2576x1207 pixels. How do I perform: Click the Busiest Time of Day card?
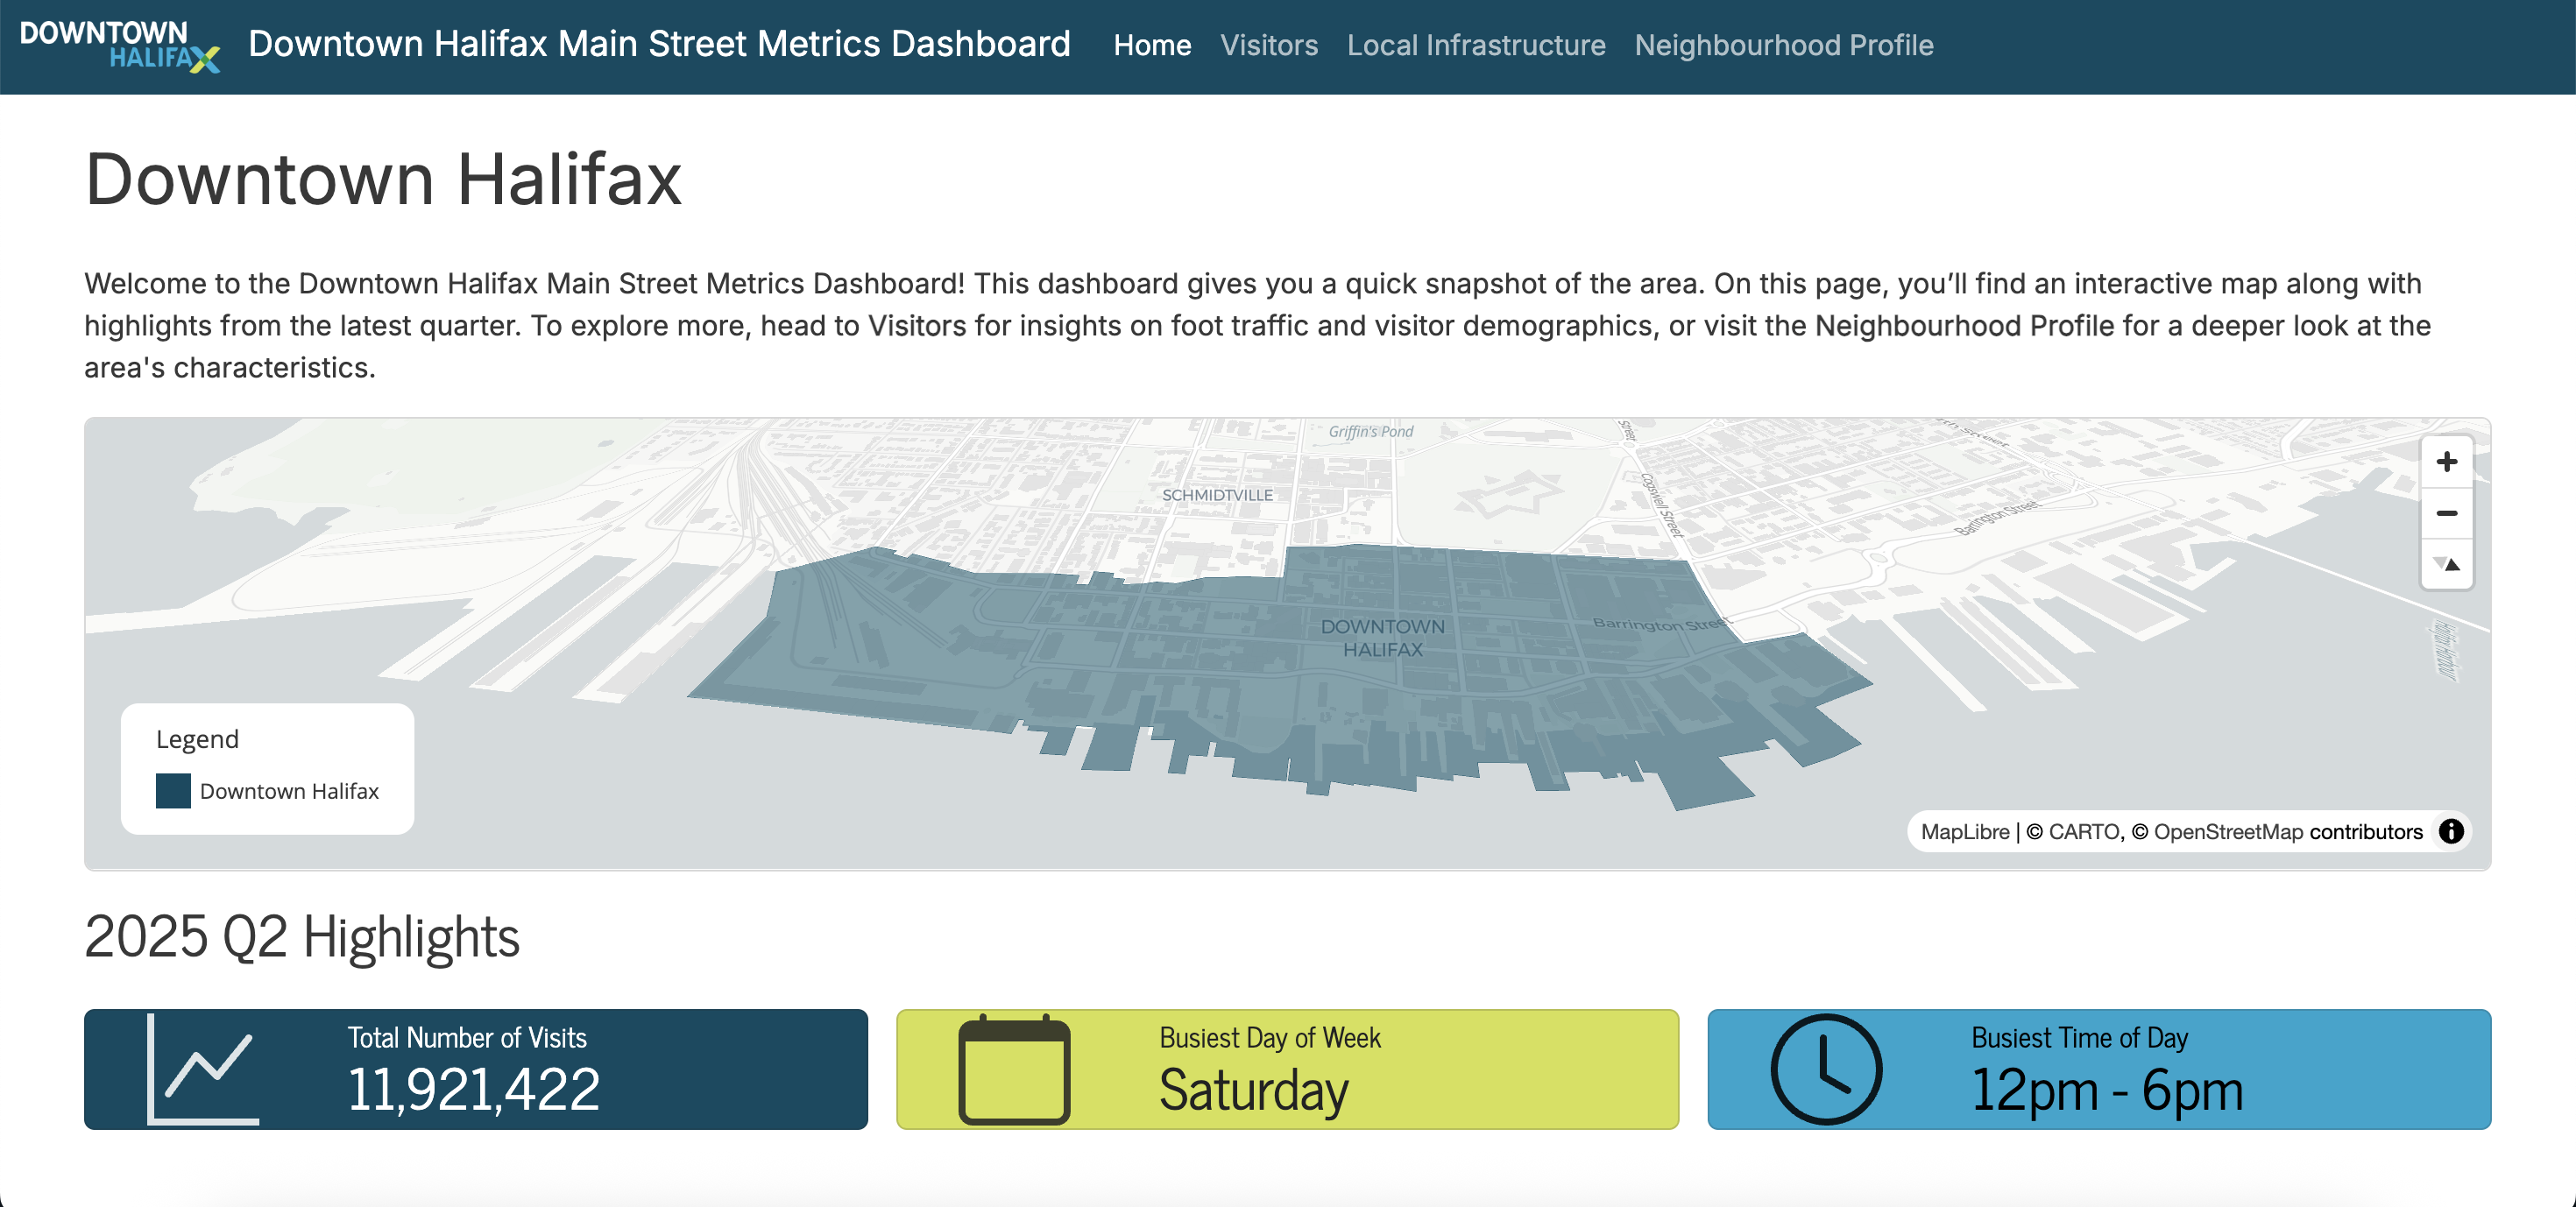coord(2098,1069)
